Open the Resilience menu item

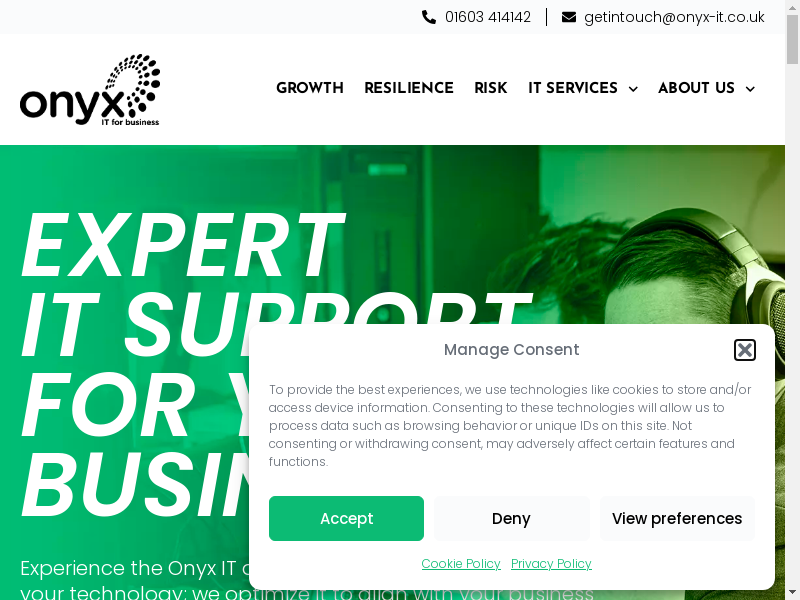(x=409, y=88)
